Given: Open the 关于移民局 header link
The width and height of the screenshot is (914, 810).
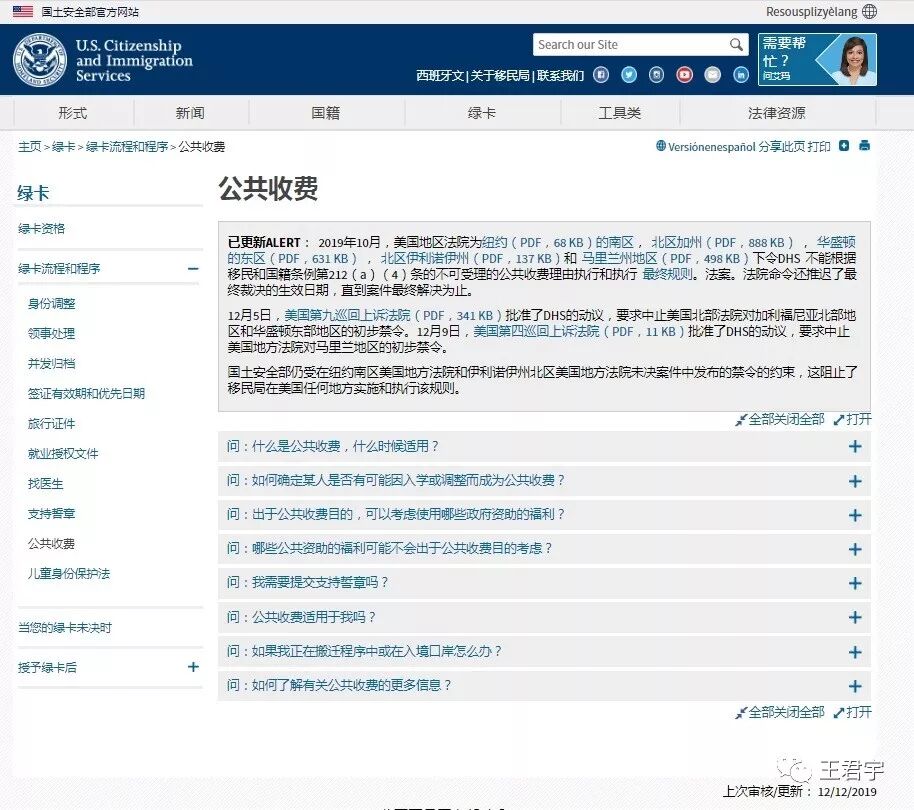Looking at the screenshot, I should pos(500,75).
